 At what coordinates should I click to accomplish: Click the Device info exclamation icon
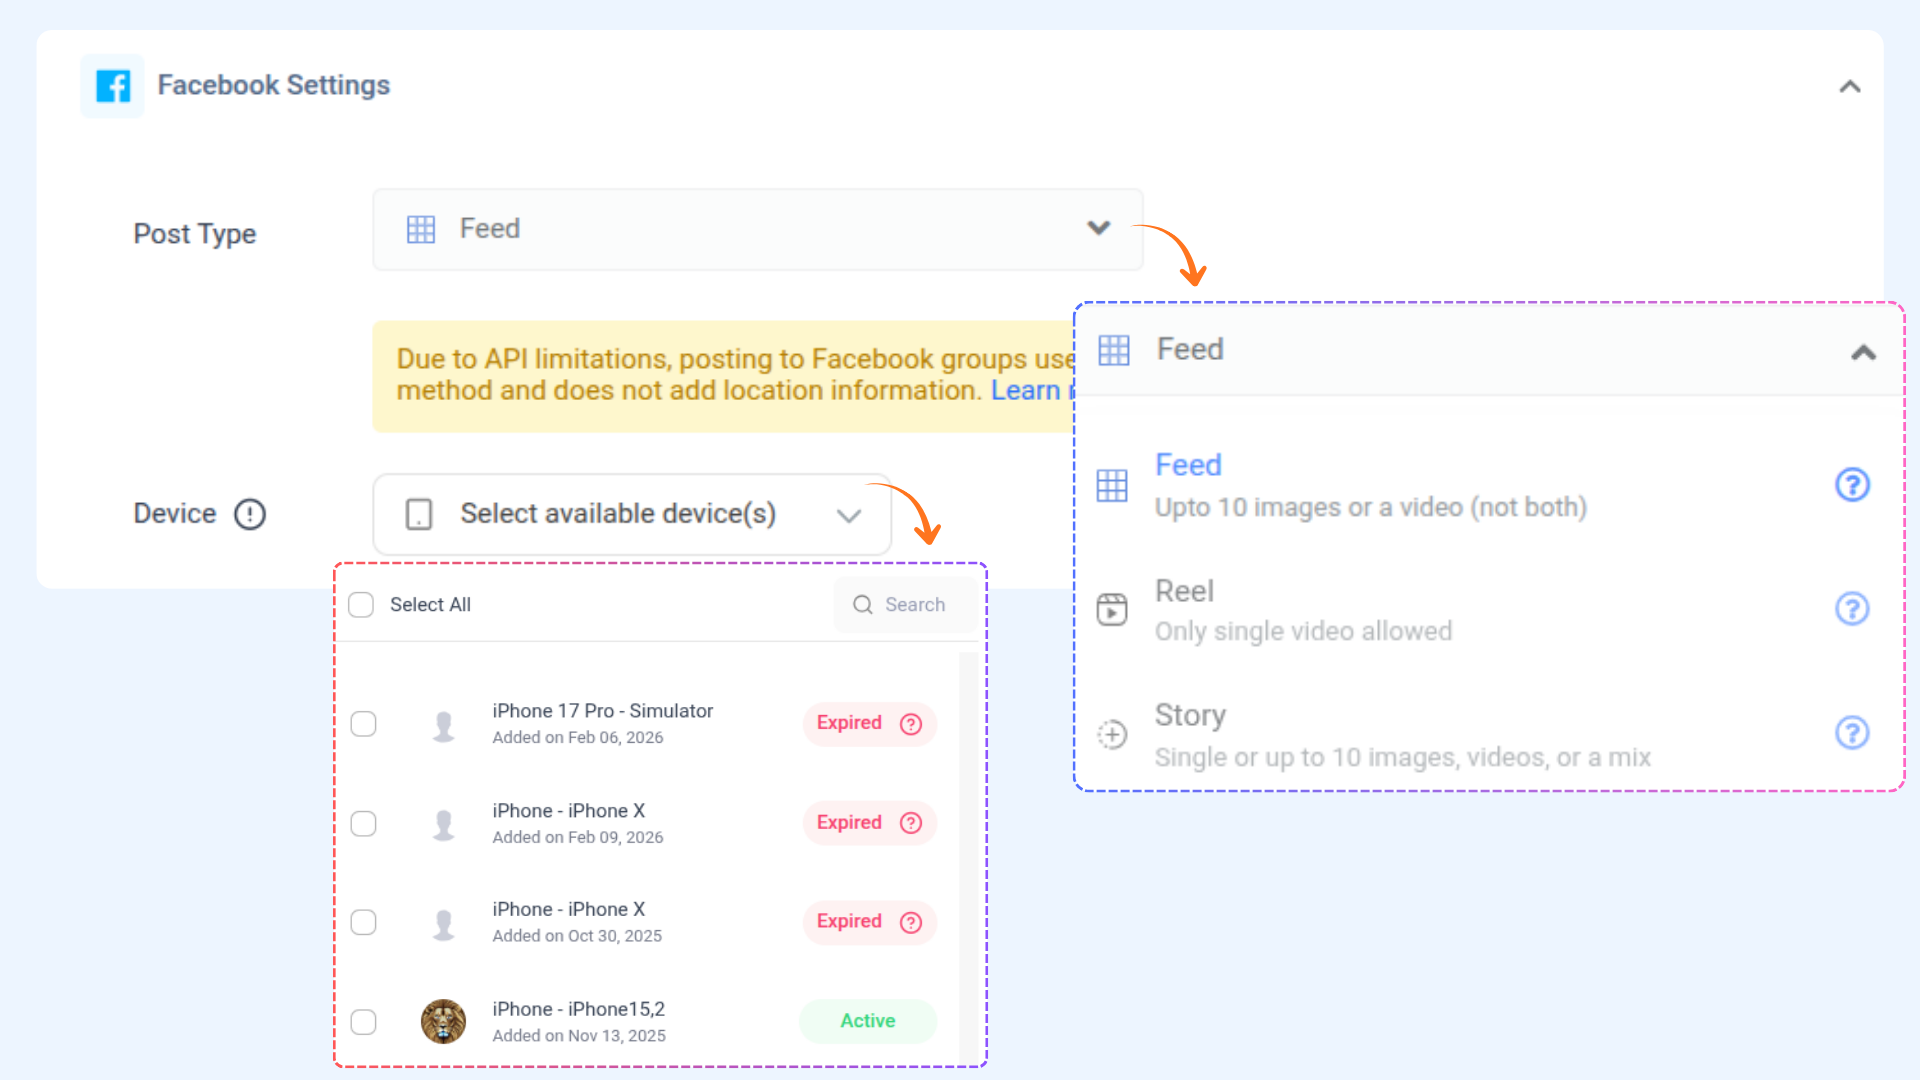[x=250, y=514]
